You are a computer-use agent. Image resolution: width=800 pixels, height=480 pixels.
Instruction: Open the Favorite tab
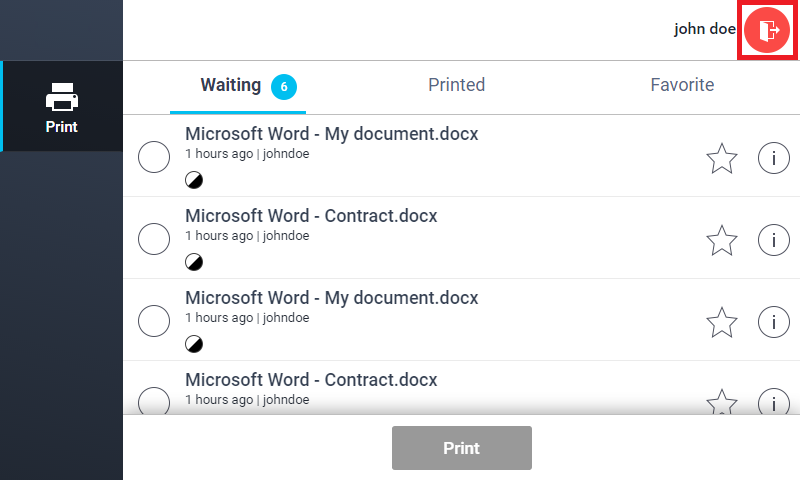682,86
